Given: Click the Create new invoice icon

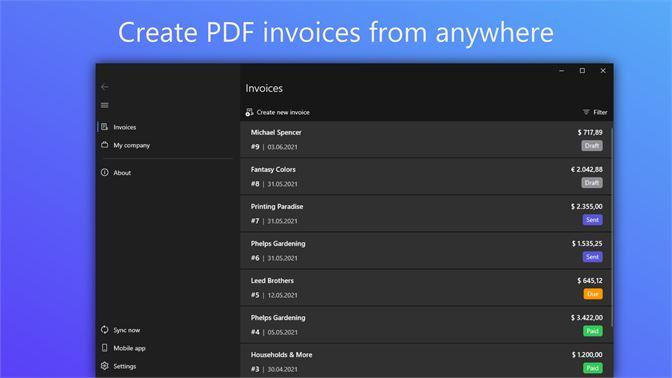Looking at the screenshot, I should pyautogui.click(x=249, y=112).
